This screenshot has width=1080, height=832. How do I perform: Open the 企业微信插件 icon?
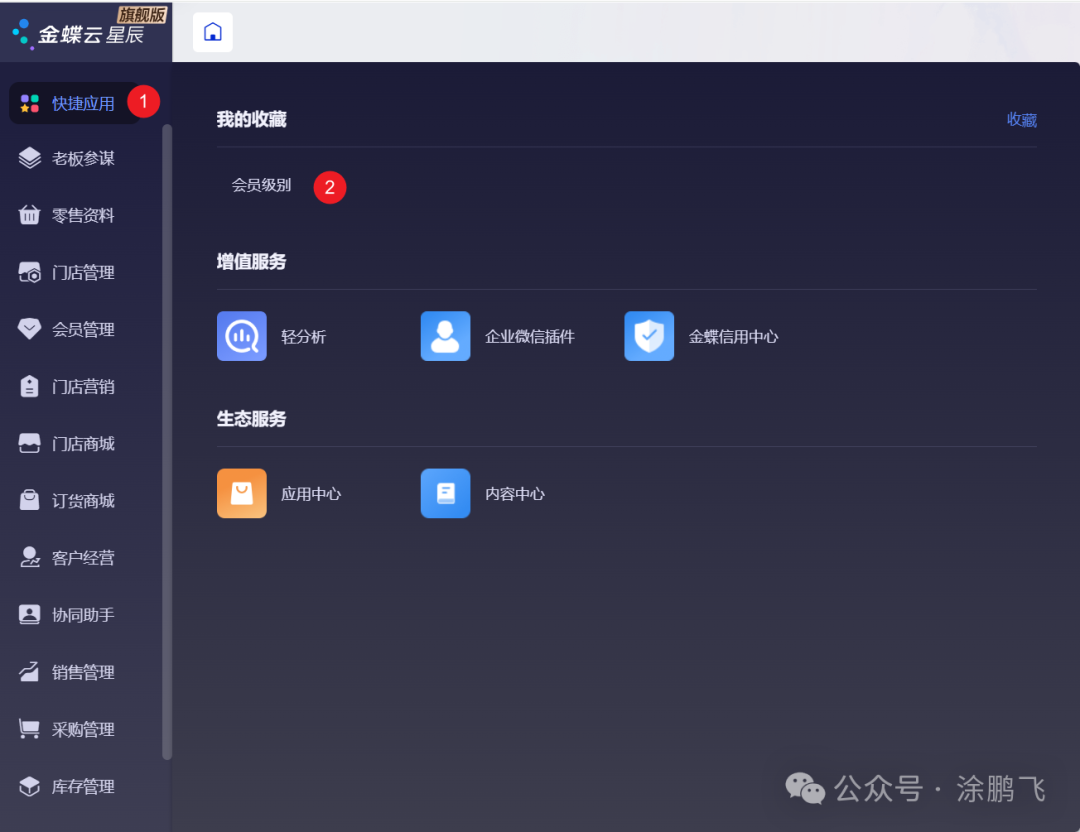click(445, 336)
